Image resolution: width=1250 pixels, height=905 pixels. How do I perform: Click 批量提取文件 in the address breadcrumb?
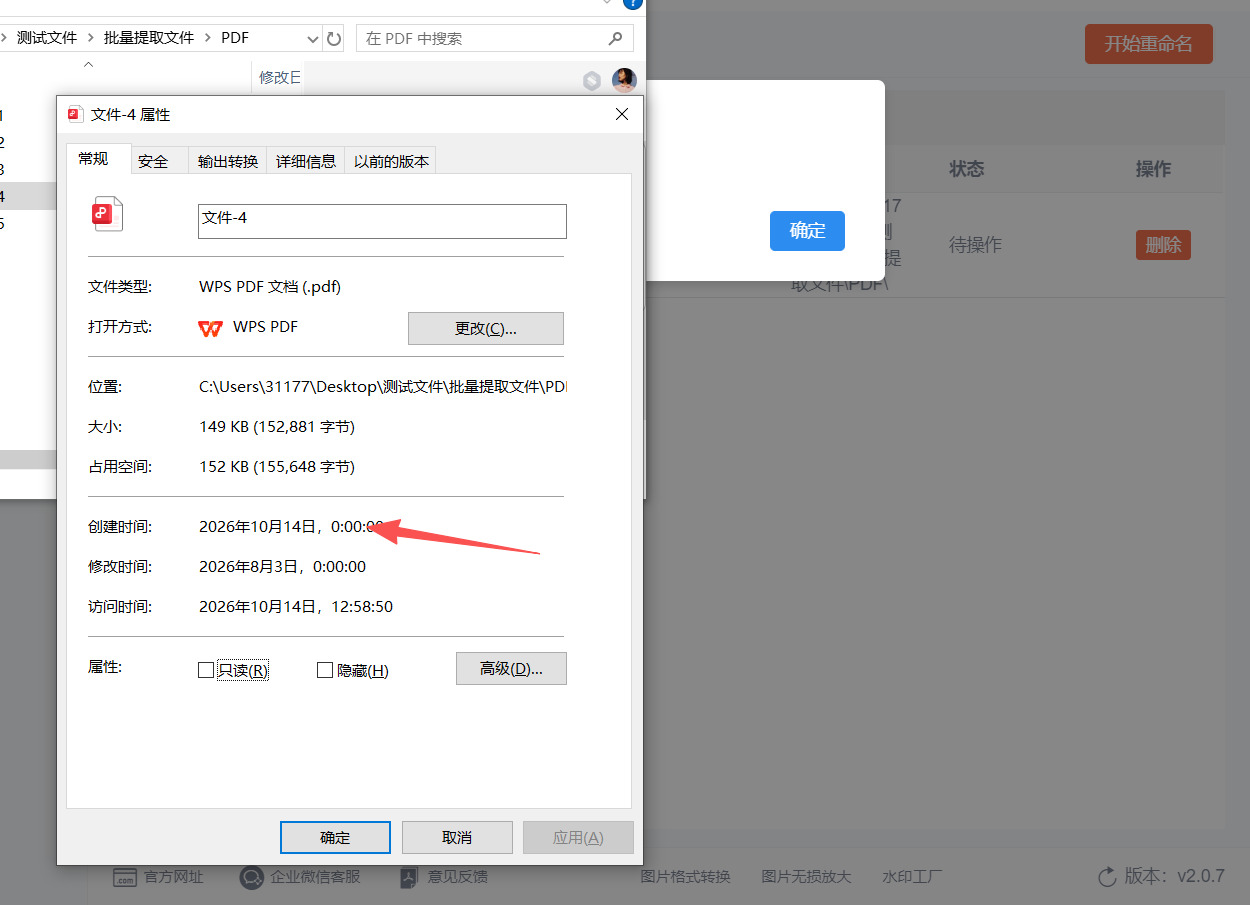point(149,37)
